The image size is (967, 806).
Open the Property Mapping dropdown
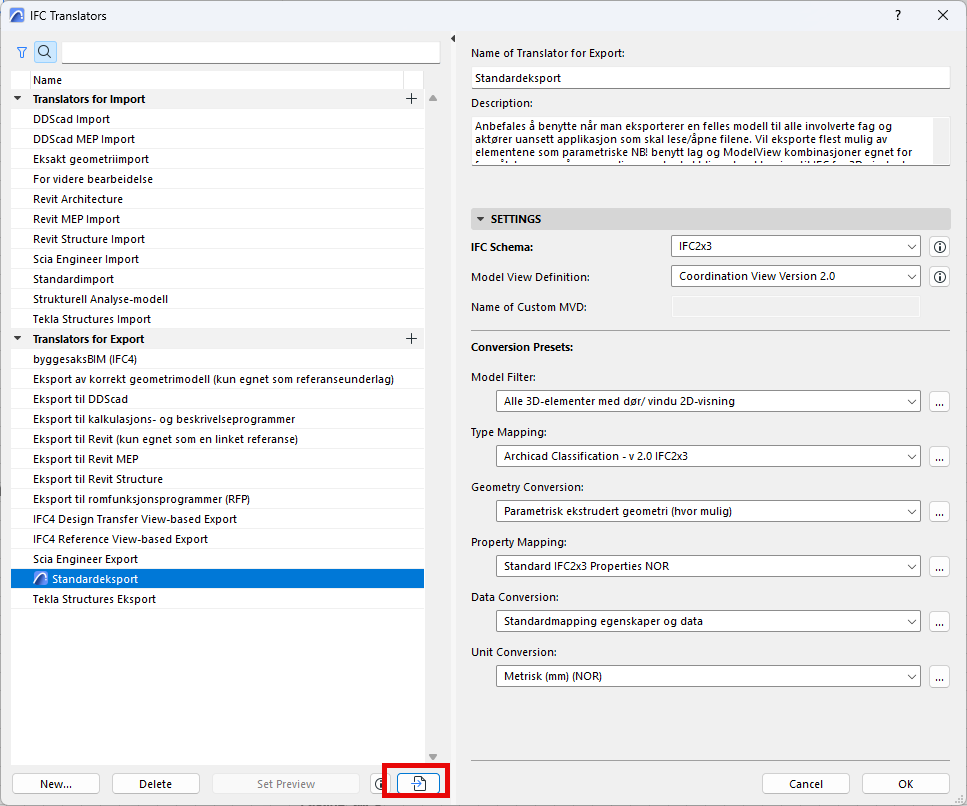[708, 567]
